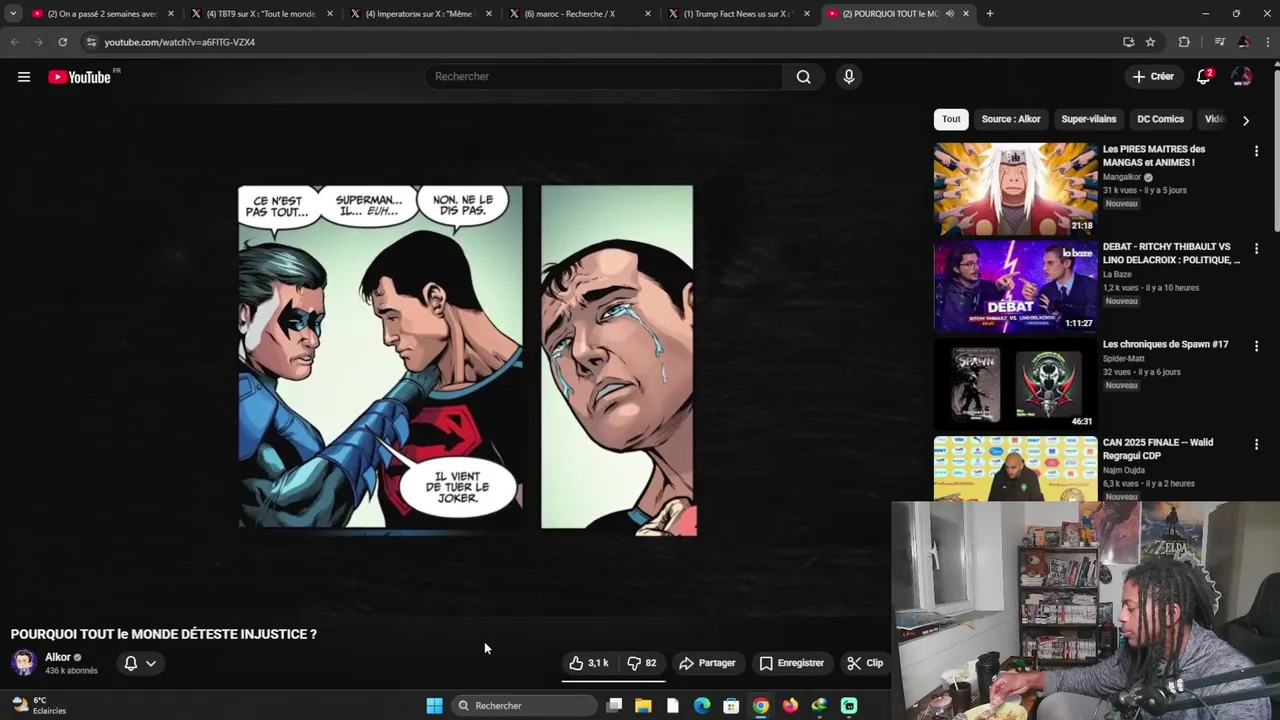This screenshot has height=720, width=1280.
Task: Click the Windows taskbar Rechercher box
Action: point(523,706)
